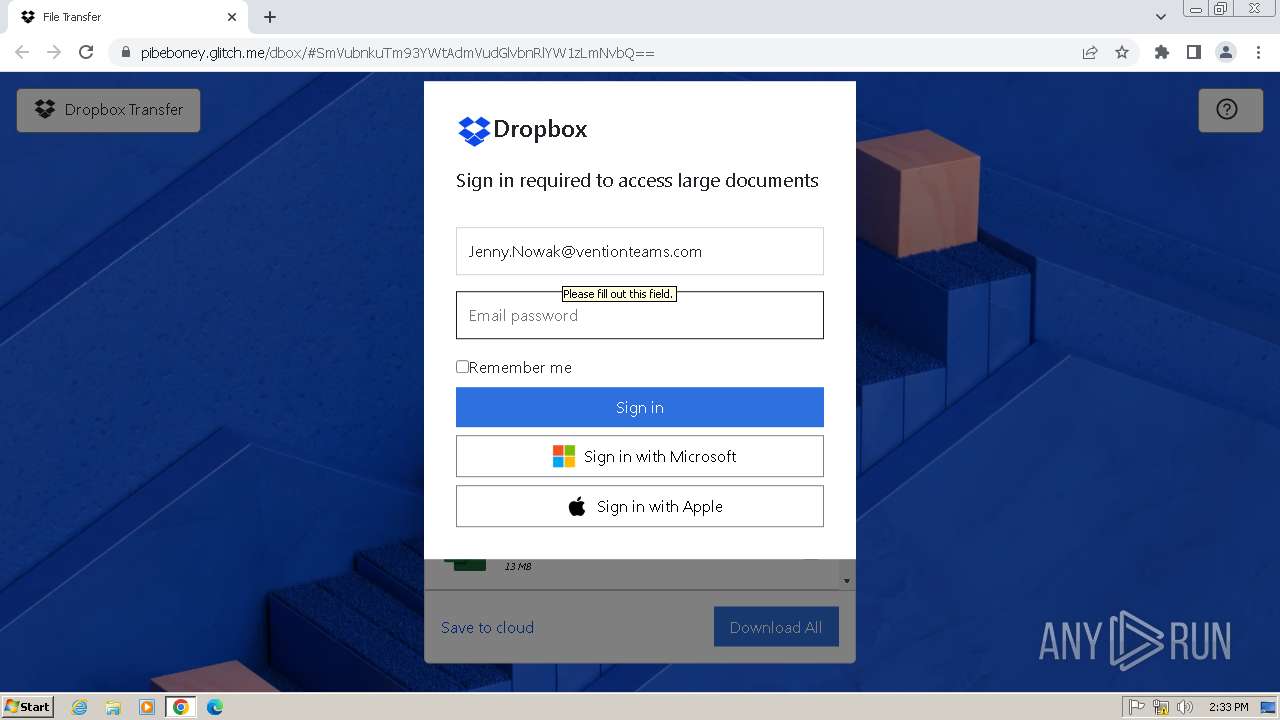Click the email field with Jenny.Nowak address
Screen dimensions: 1280x720
[640, 251]
